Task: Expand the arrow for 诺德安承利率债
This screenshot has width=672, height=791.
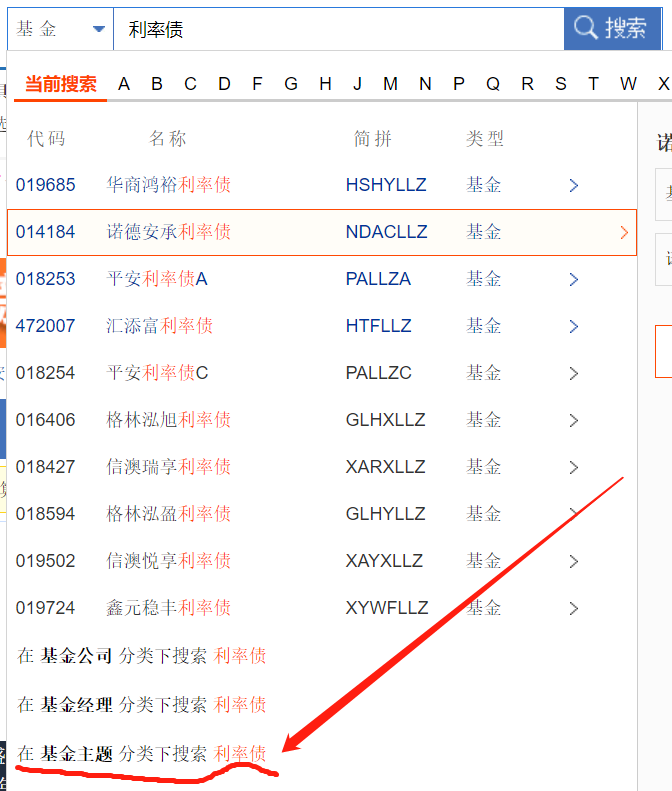Action: click(624, 232)
